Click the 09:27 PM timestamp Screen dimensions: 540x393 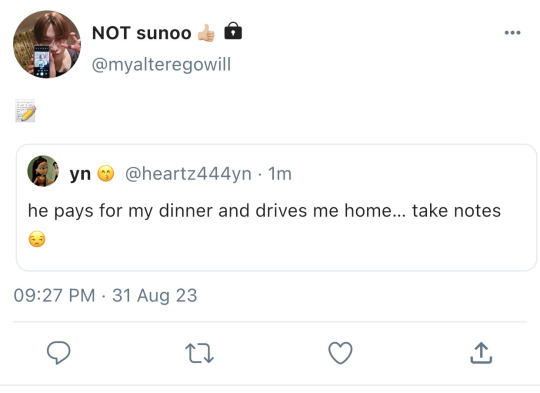tap(54, 296)
